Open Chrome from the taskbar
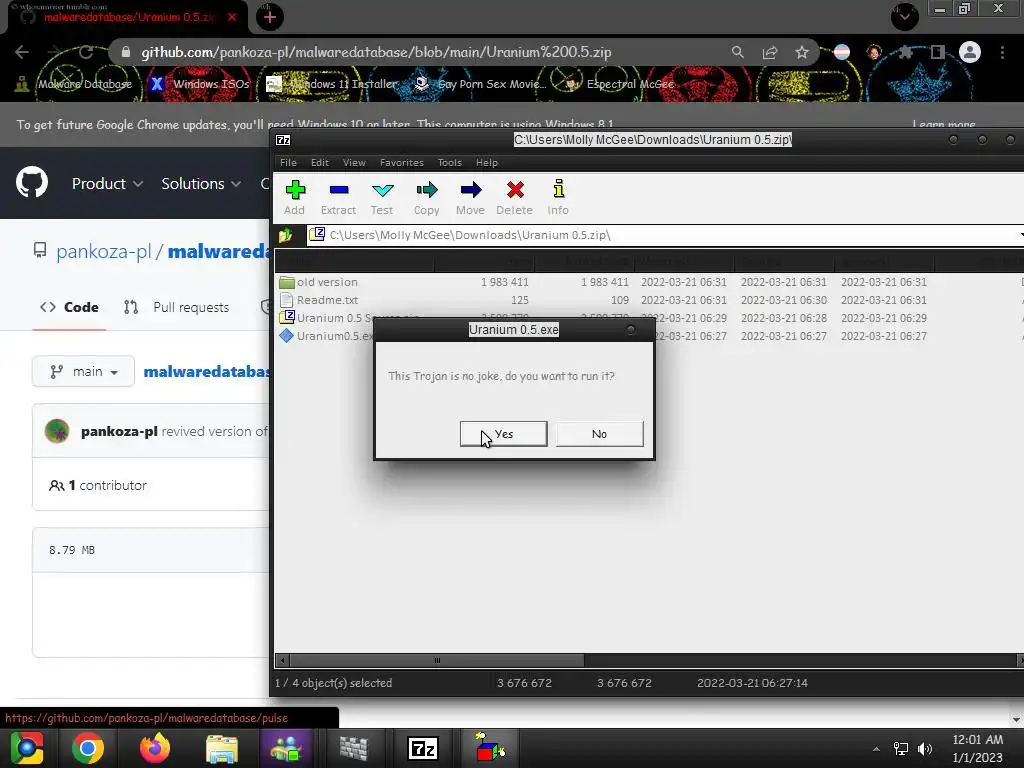This screenshot has height=768, width=1024. pos(88,748)
